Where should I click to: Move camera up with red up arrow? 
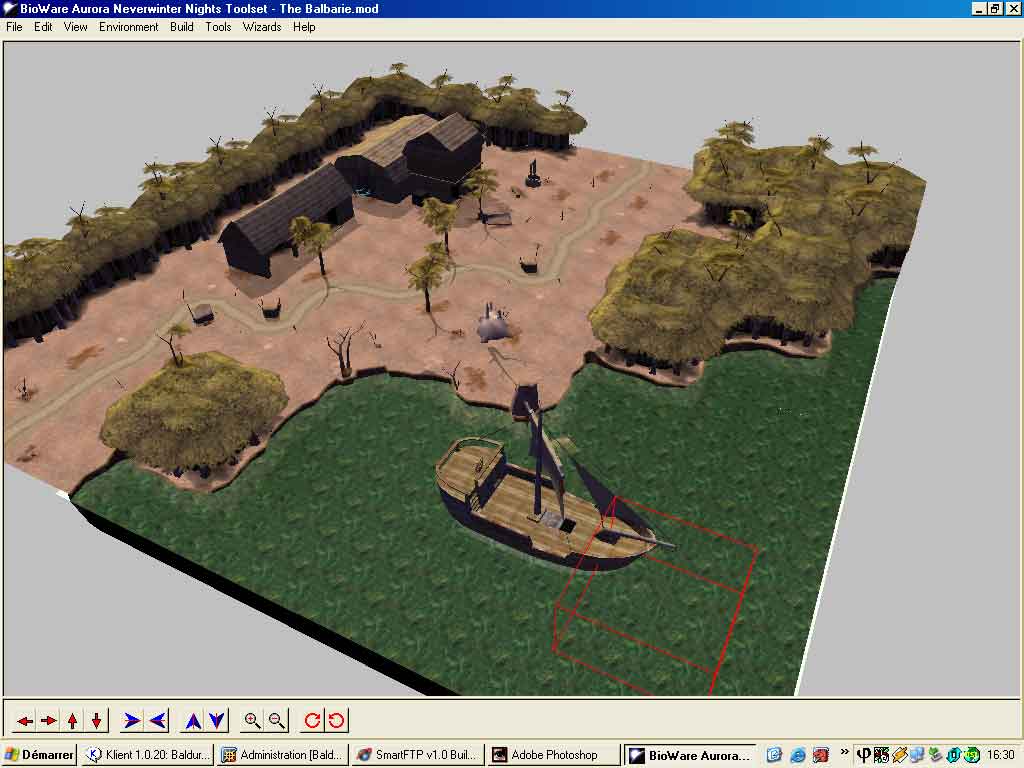coord(72,721)
